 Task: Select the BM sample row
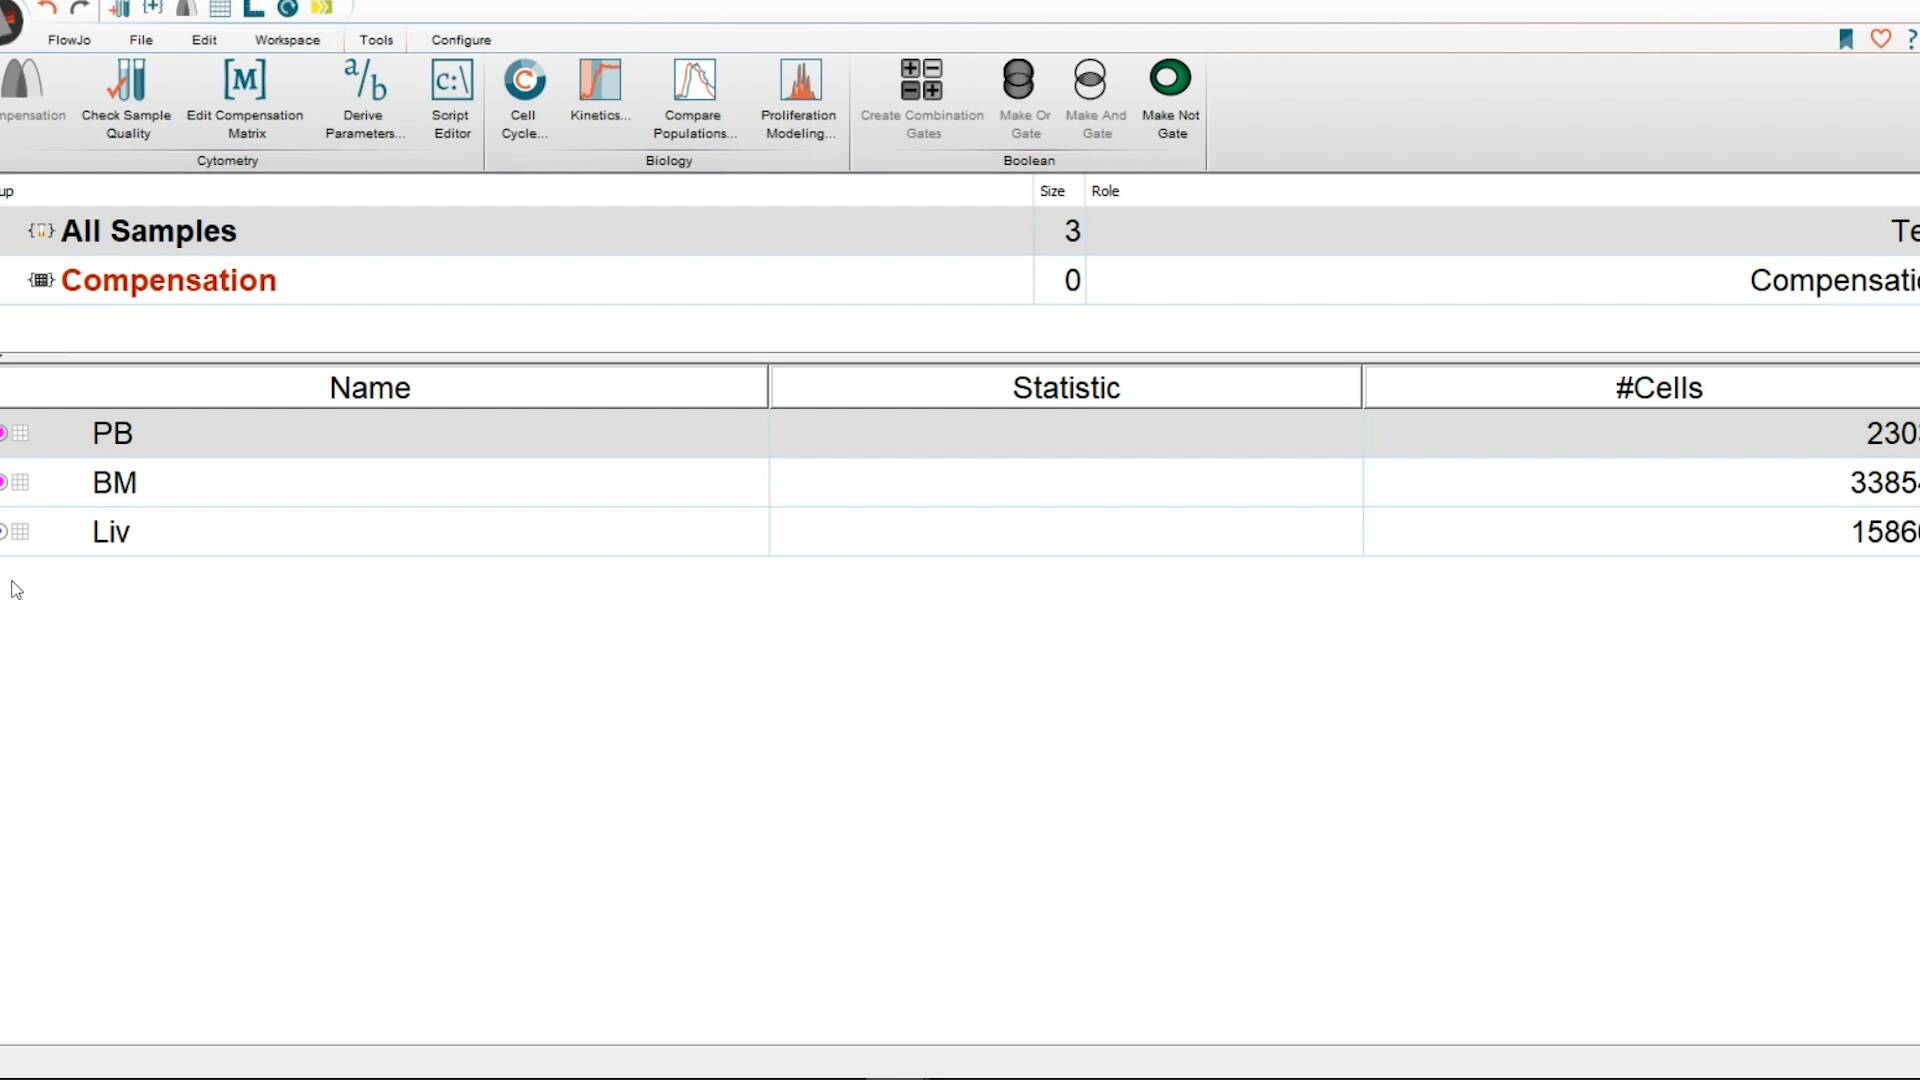tap(114, 483)
